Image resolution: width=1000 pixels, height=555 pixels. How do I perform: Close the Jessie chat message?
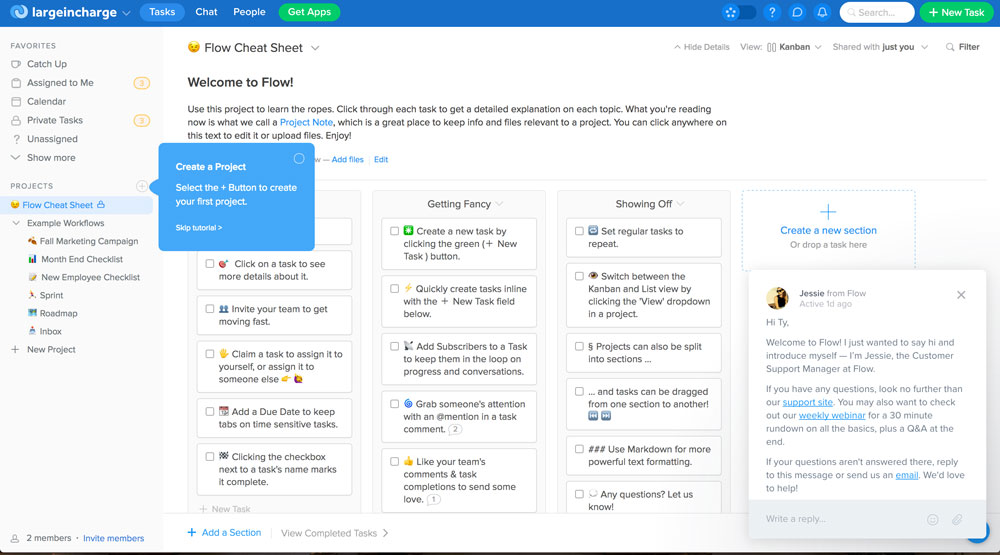click(961, 295)
